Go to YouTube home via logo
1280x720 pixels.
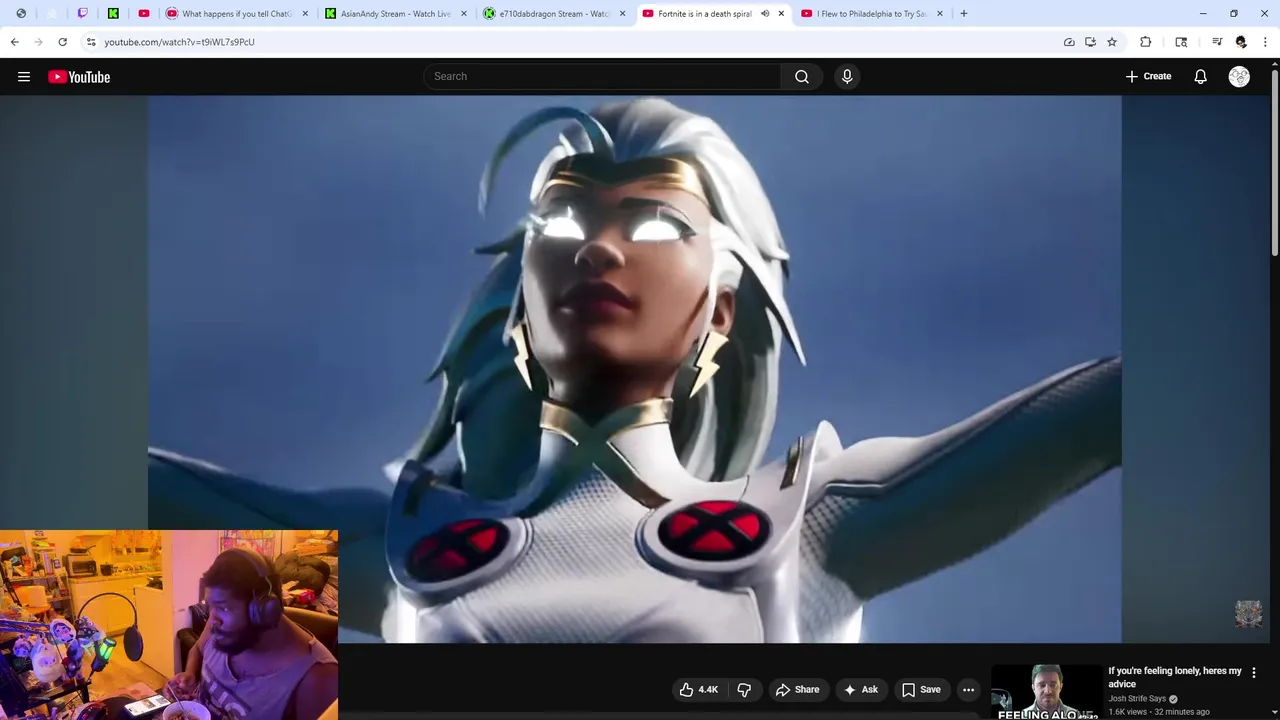(79, 77)
